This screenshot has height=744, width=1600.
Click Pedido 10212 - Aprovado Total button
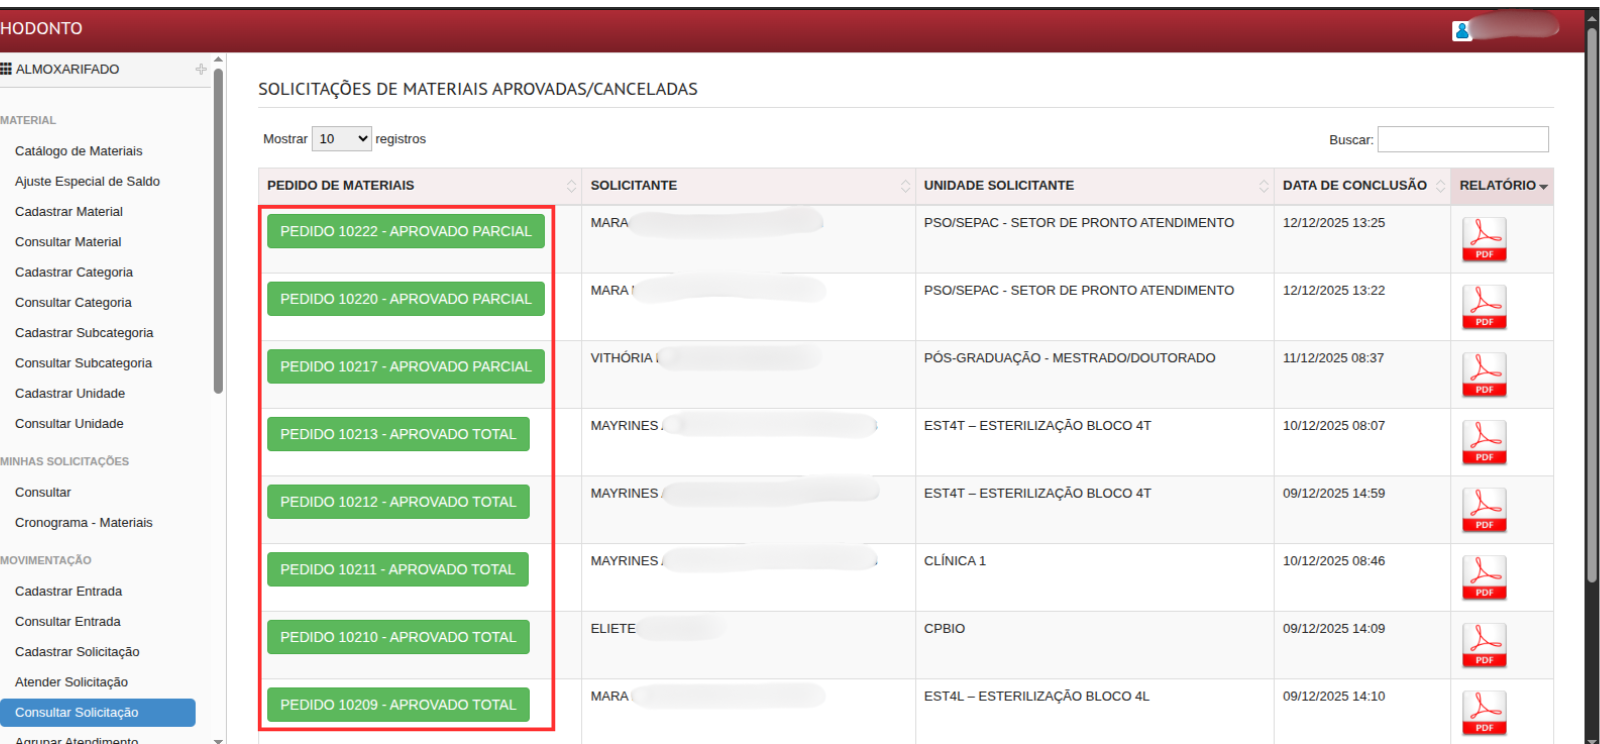tap(398, 502)
